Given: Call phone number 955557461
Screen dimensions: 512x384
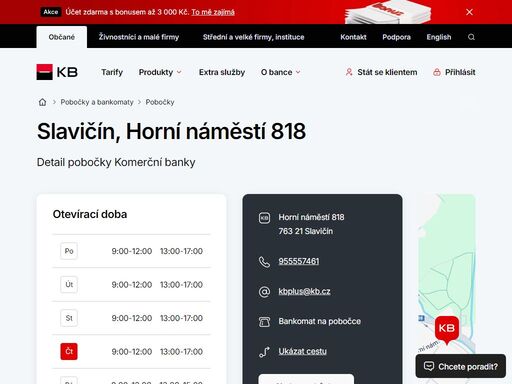Looking at the screenshot, I should [299, 261].
